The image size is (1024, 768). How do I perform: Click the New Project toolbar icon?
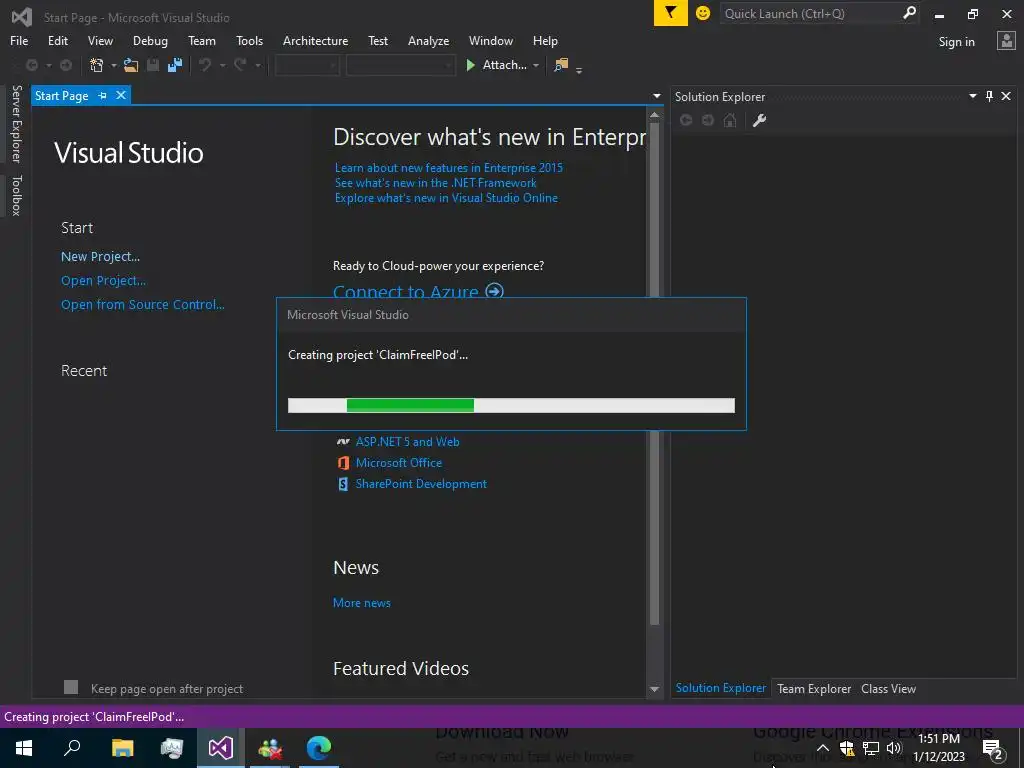click(97, 65)
